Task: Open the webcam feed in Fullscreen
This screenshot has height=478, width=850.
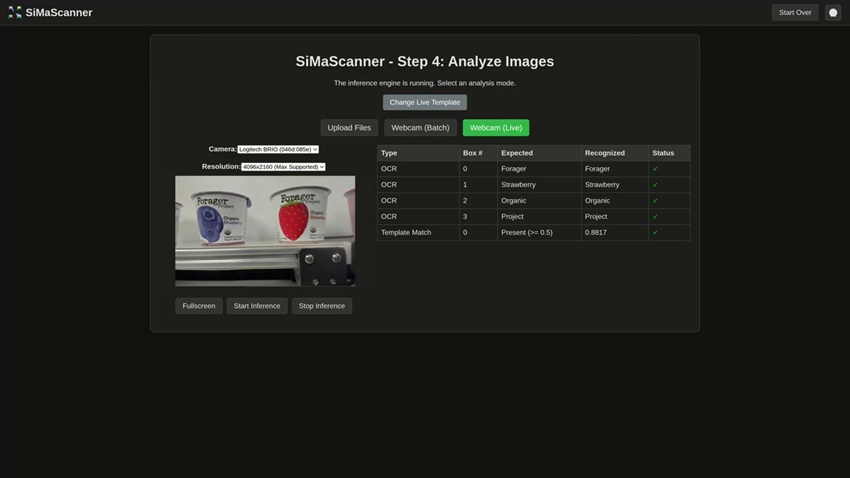Action: 199,306
